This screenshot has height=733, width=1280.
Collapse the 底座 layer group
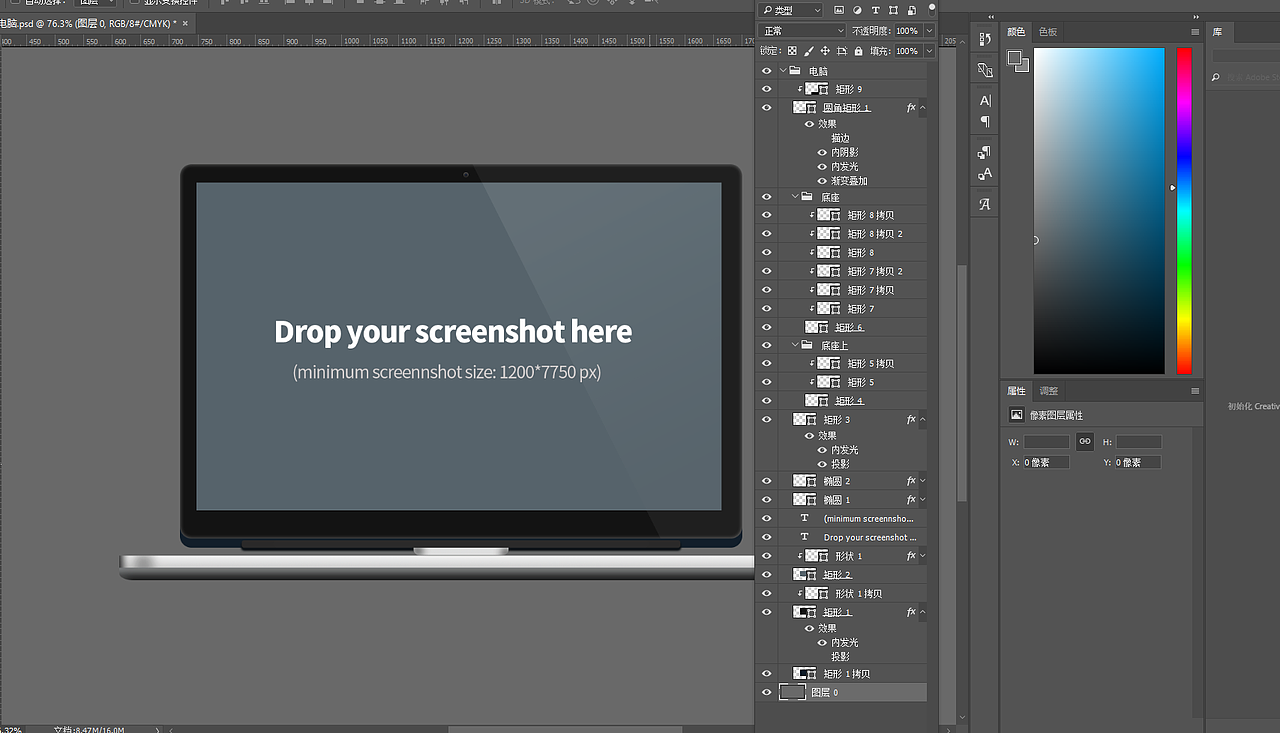click(x=796, y=197)
